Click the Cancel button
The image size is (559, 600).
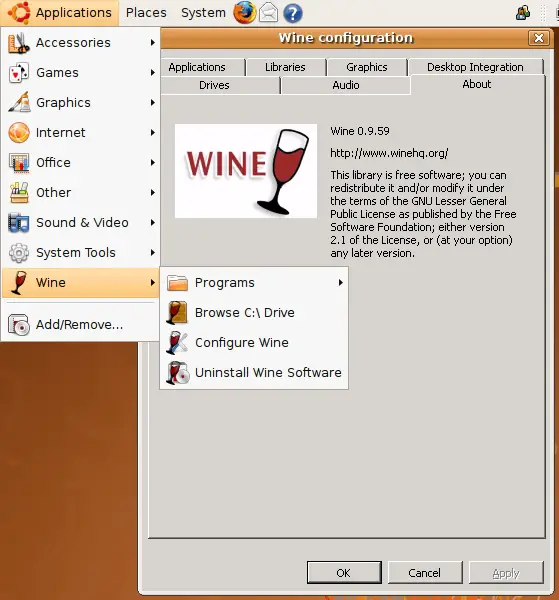point(425,572)
